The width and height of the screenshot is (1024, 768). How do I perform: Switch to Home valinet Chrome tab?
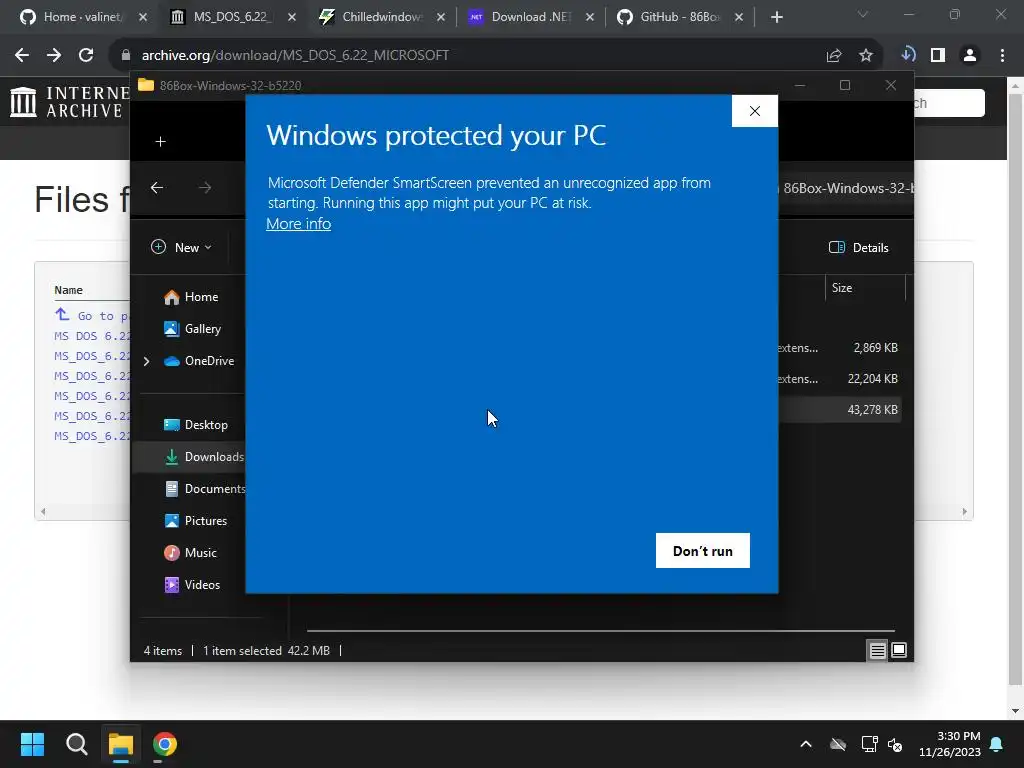pyautogui.click(x=83, y=17)
